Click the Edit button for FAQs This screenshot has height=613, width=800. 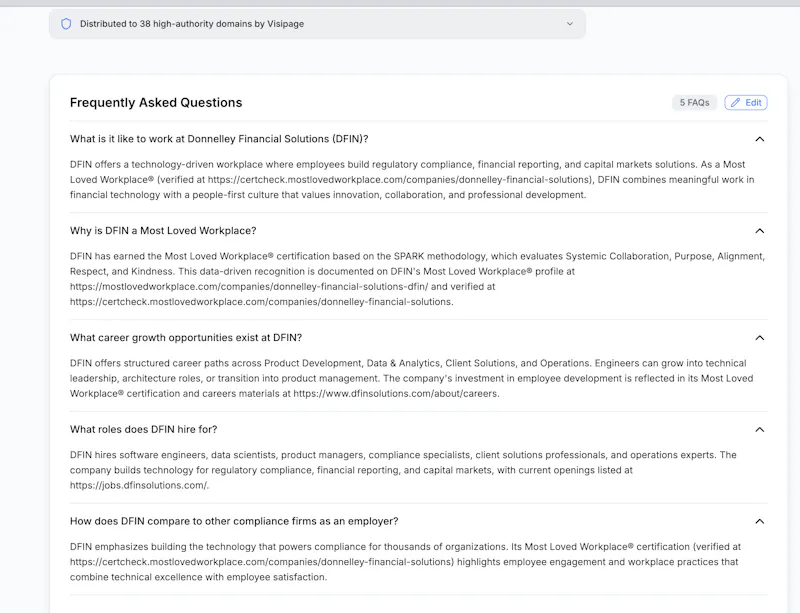pyautogui.click(x=746, y=103)
